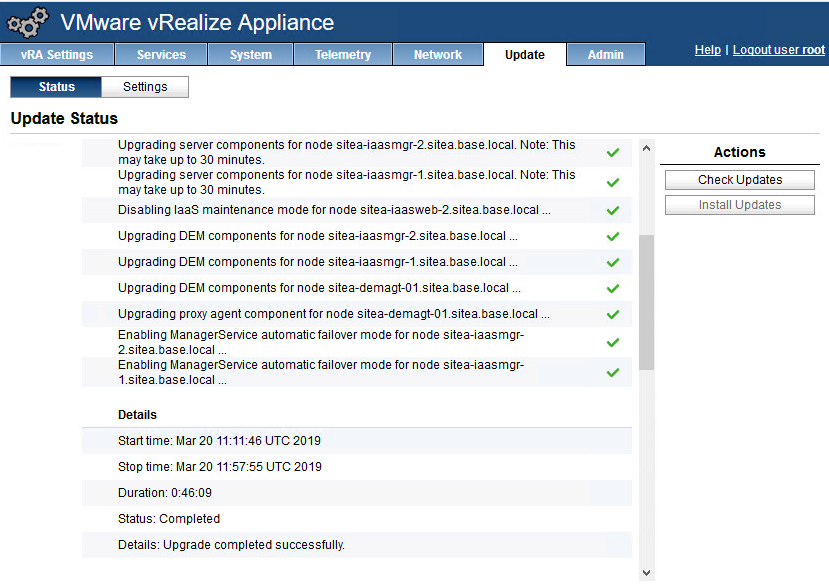Click checkmark for DEM upgrade on sitea-iaasmgr-1
Screen dimensions: 829x587
pos(613,263)
